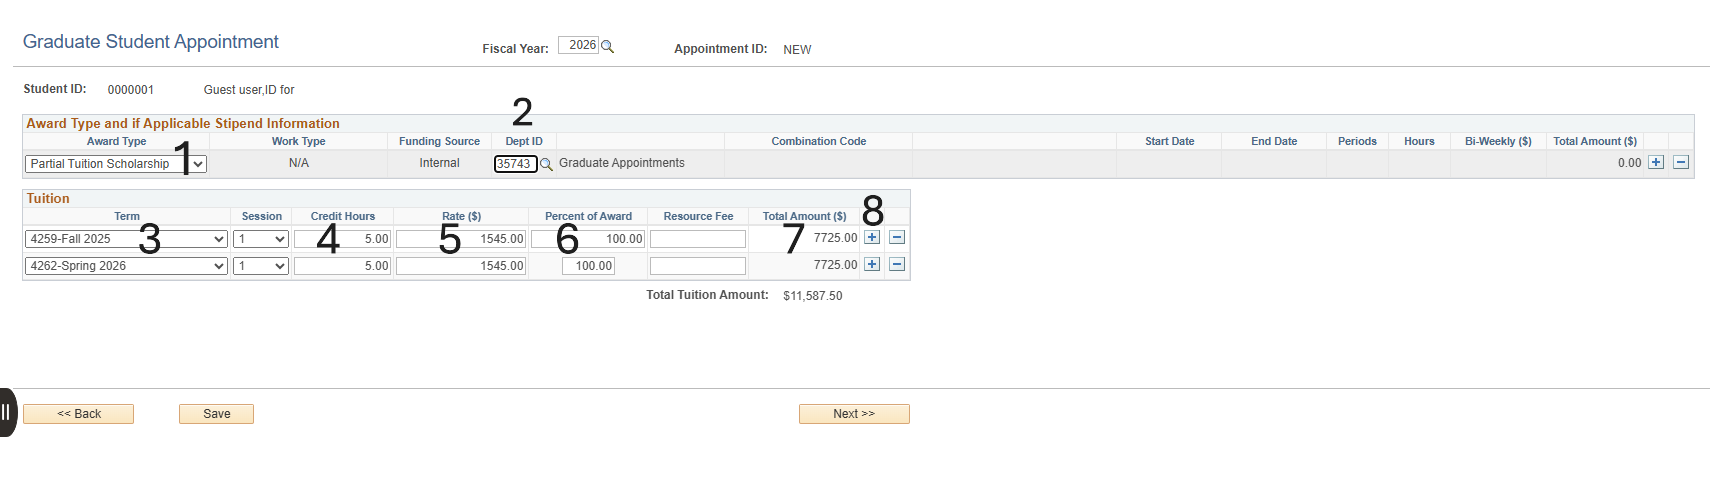The width and height of the screenshot is (1710, 489).
Task: Open Session dropdown for Spring 2026 row
Action: pyautogui.click(x=261, y=266)
